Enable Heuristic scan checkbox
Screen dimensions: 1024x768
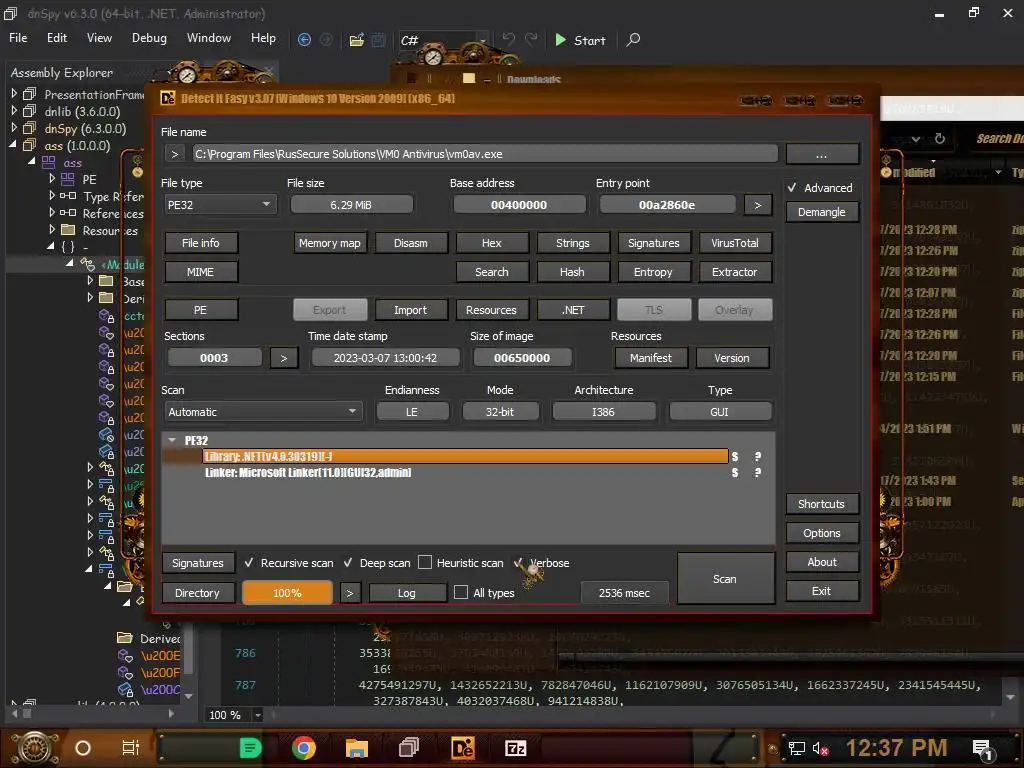(425, 562)
